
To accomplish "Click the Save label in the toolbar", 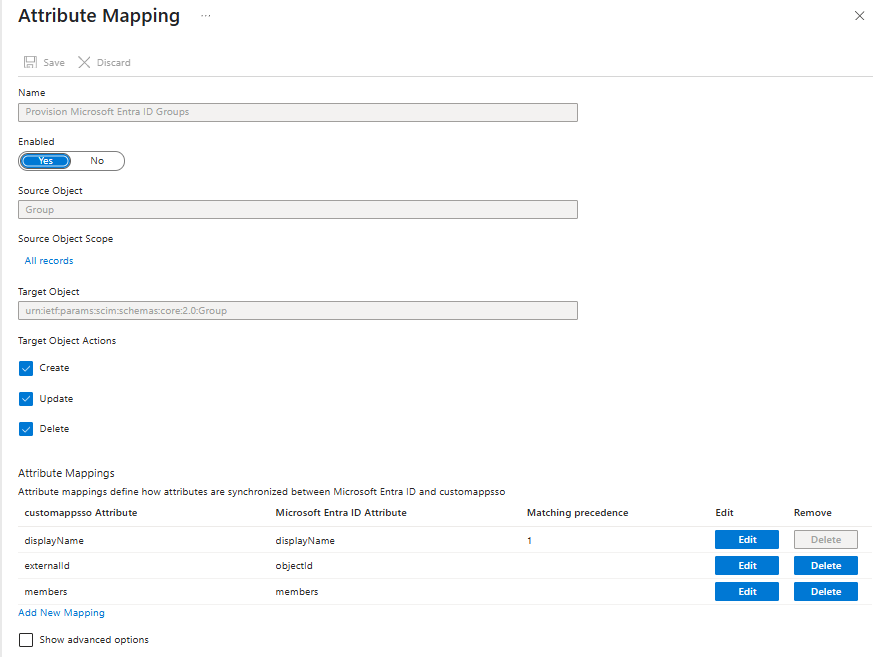I will coord(54,63).
